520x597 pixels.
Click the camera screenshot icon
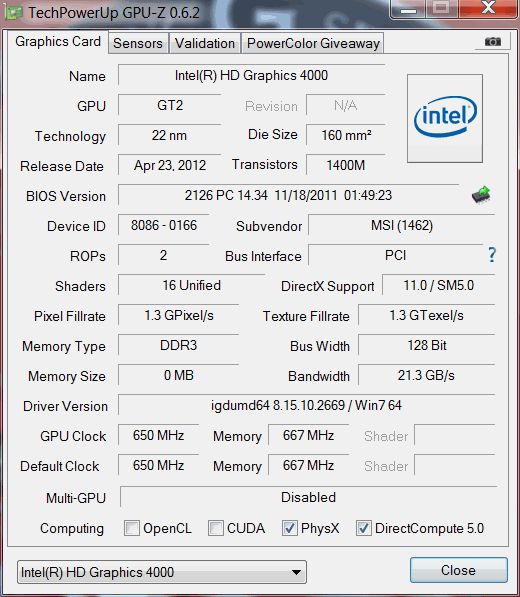(493, 42)
